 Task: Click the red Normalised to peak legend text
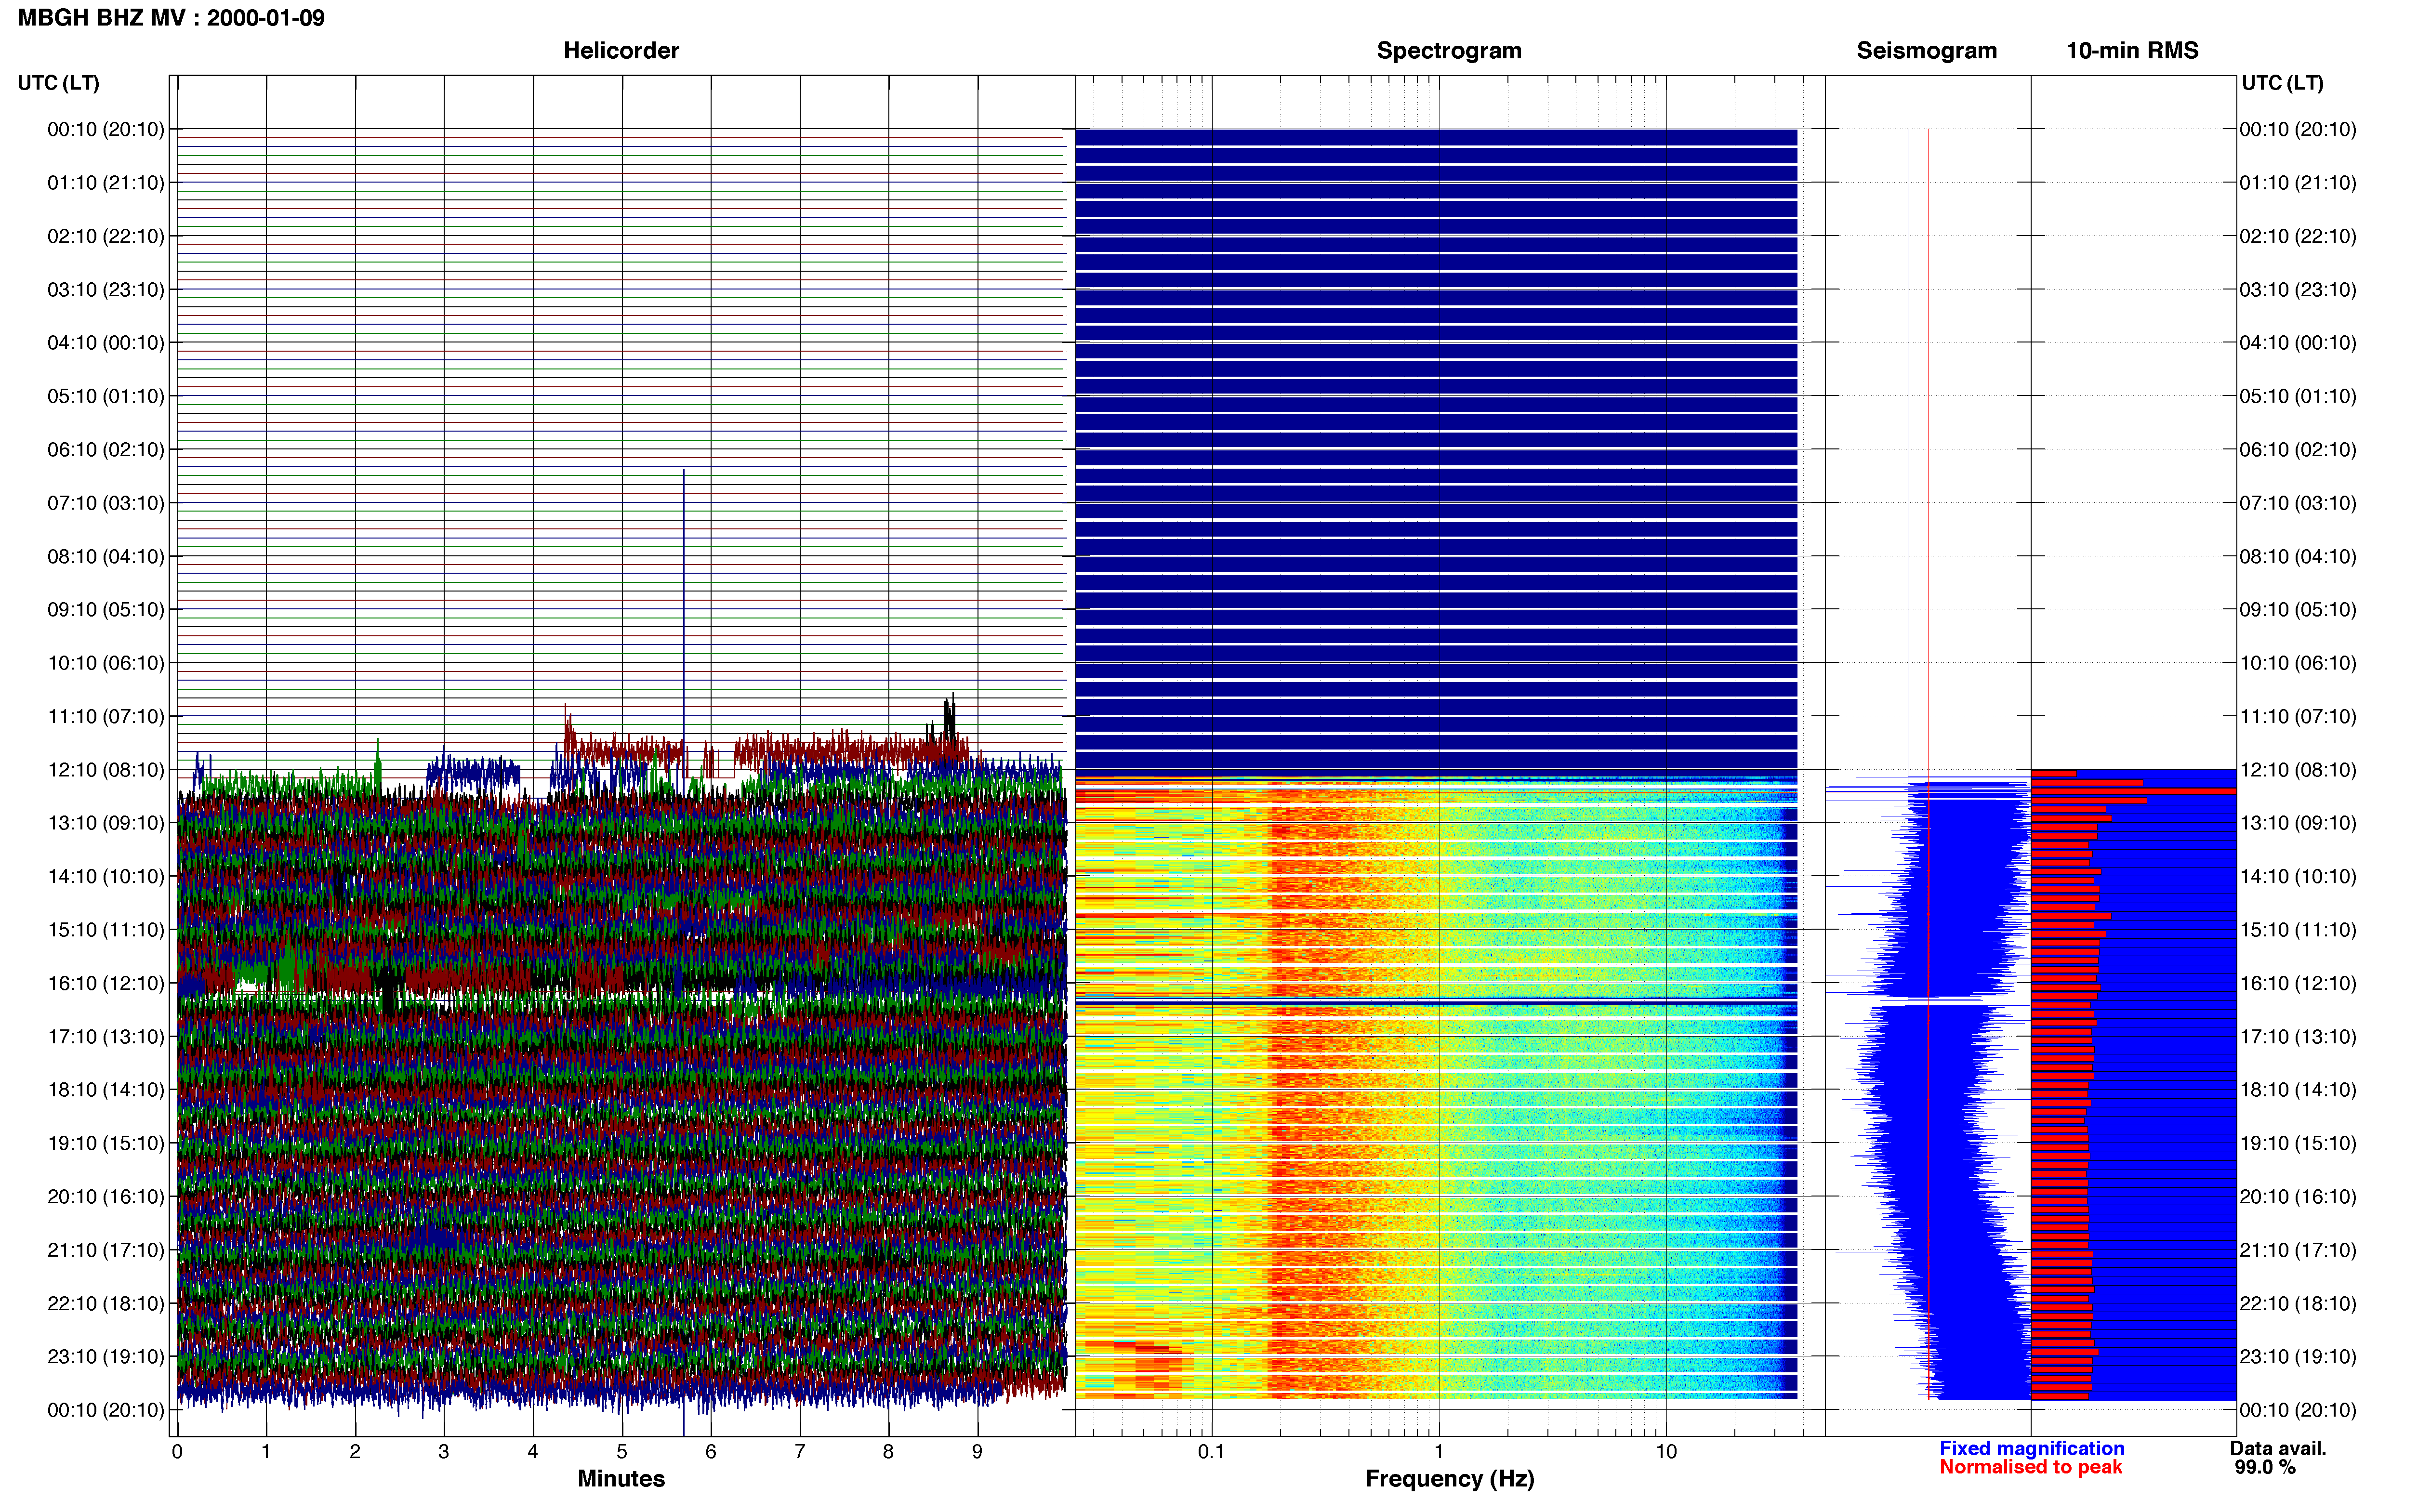point(2030,1467)
